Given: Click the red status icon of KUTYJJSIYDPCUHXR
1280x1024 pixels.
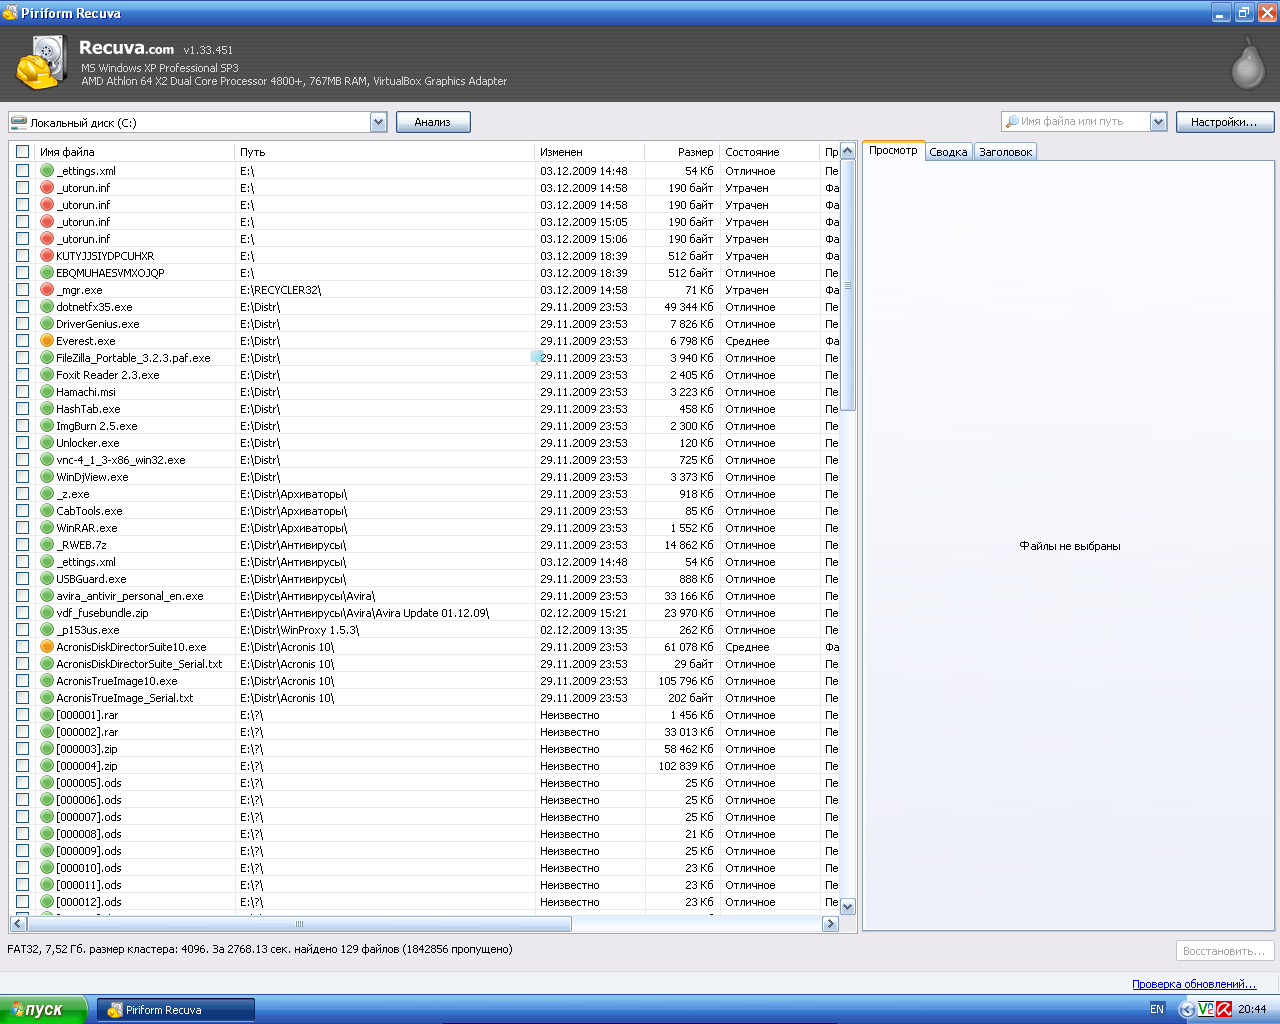Looking at the screenshot, I should [x=47, y=256].
